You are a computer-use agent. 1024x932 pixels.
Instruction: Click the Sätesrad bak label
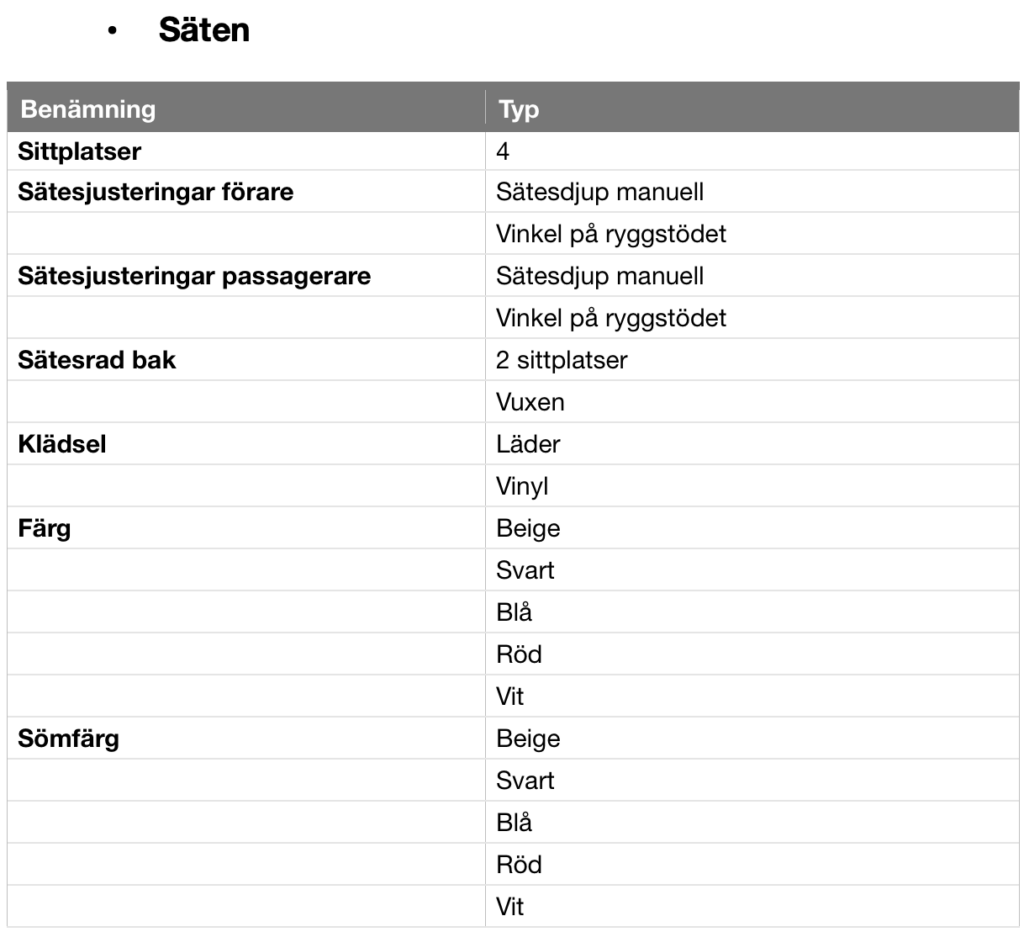pos(97,361)
